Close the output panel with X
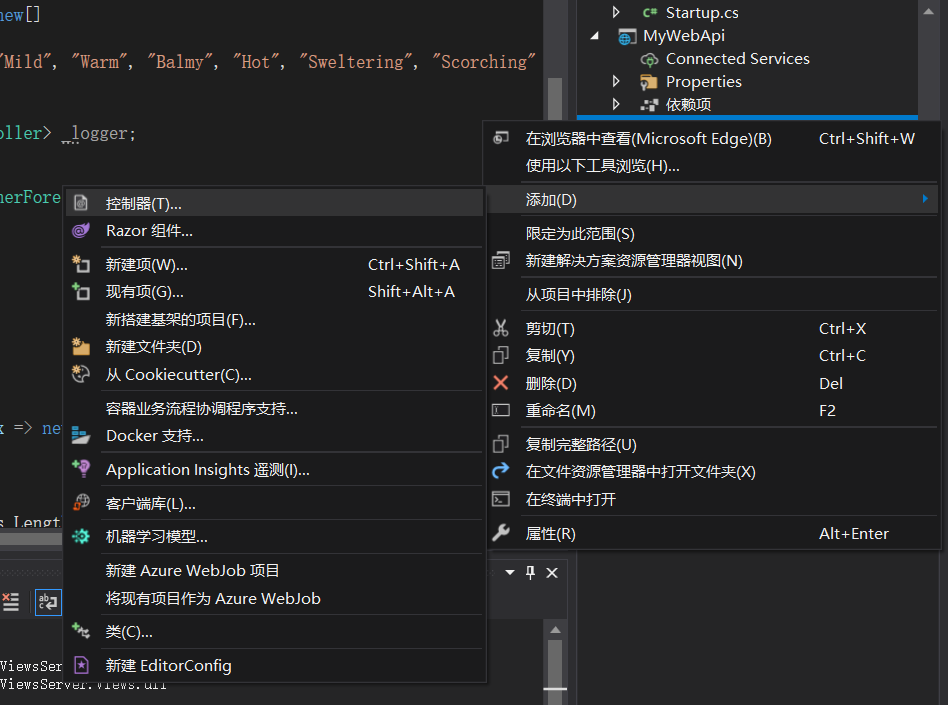Viewport: 948px width, 705px height. pos(552,573)
